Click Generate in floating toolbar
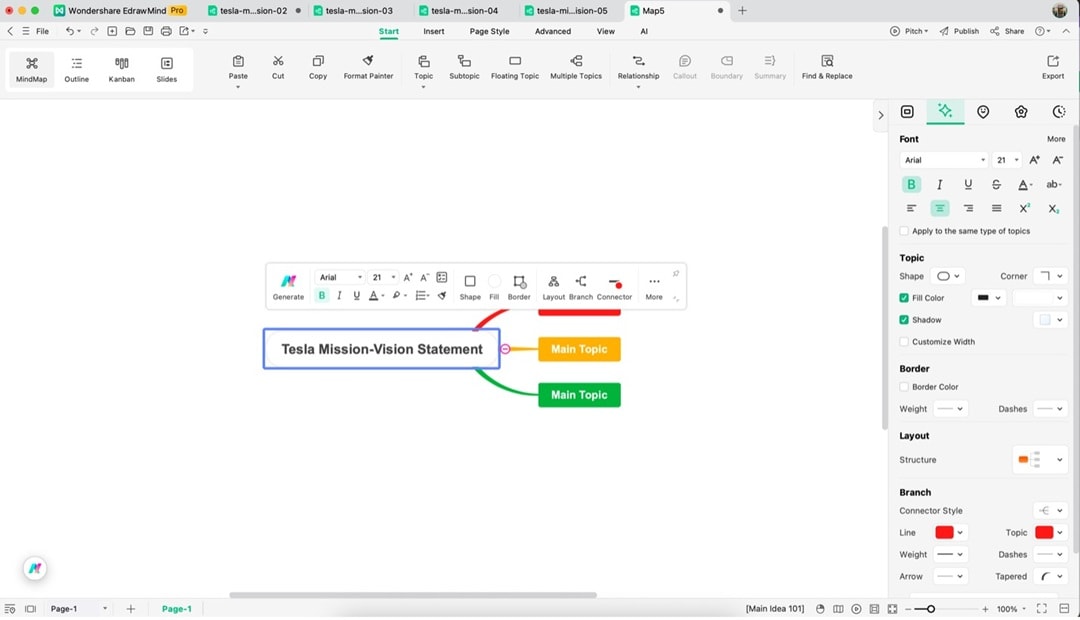1080x620 pixels. (x=288, y=287)
